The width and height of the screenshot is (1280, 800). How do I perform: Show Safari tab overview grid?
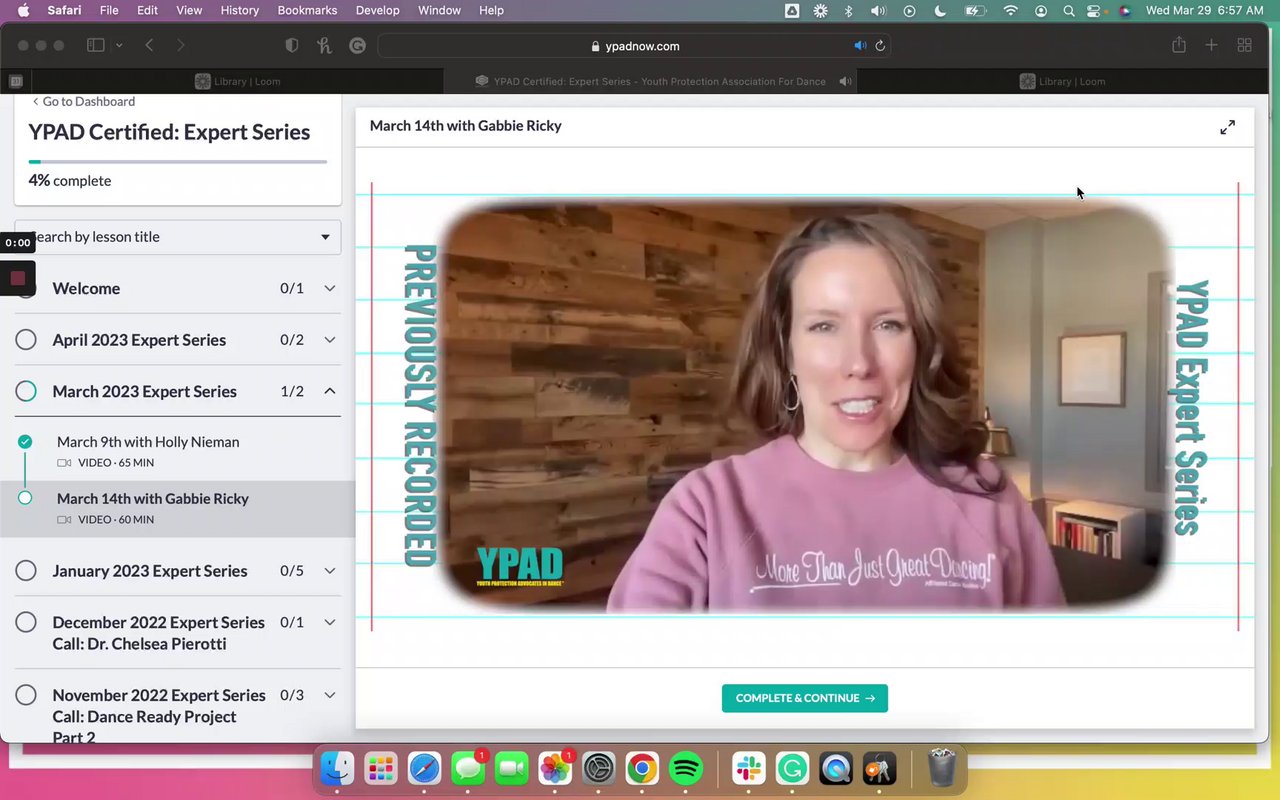point(1244,45)
